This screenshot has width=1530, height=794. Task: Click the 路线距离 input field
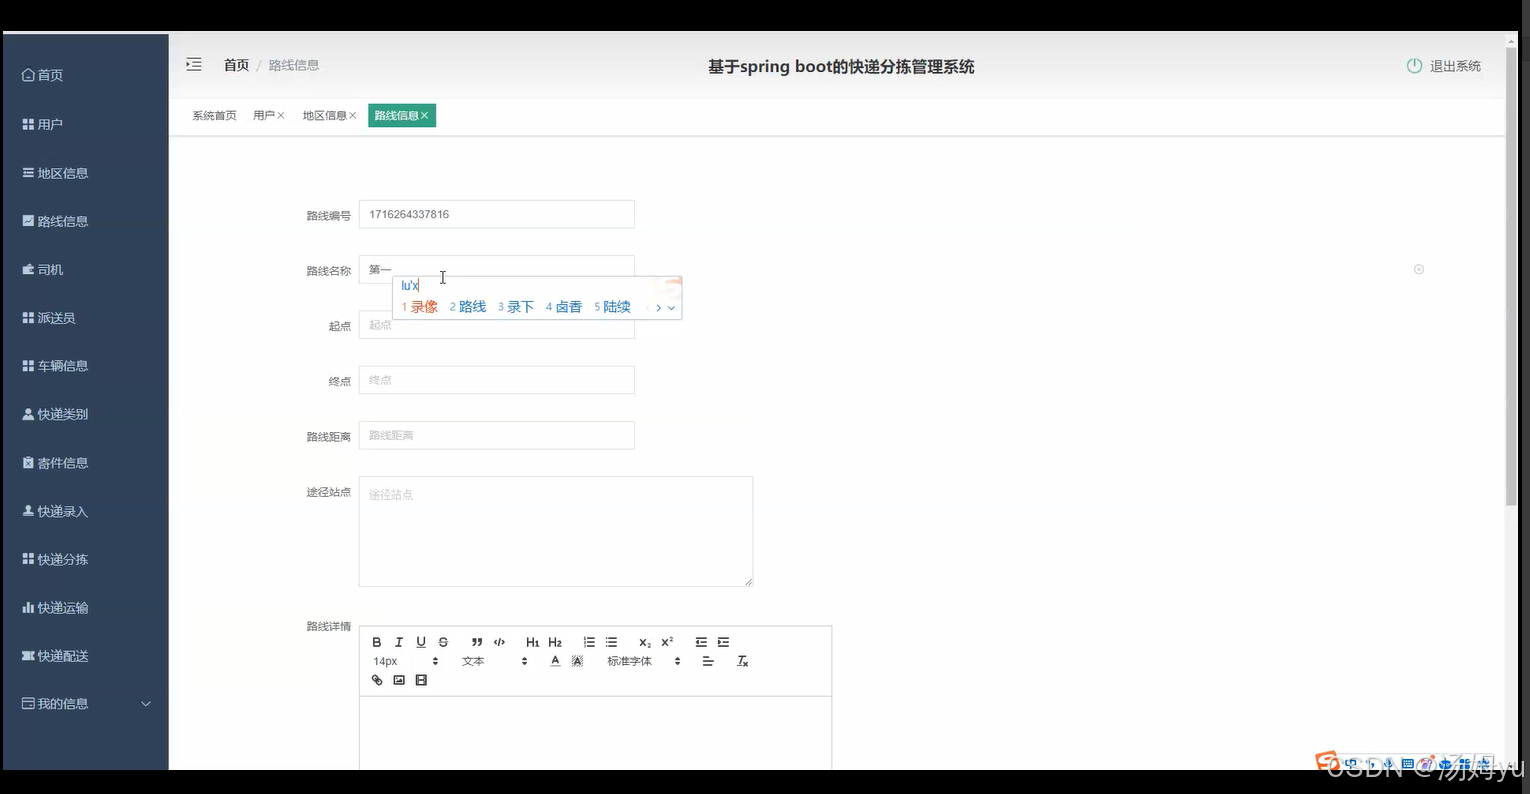click(497, 435)
